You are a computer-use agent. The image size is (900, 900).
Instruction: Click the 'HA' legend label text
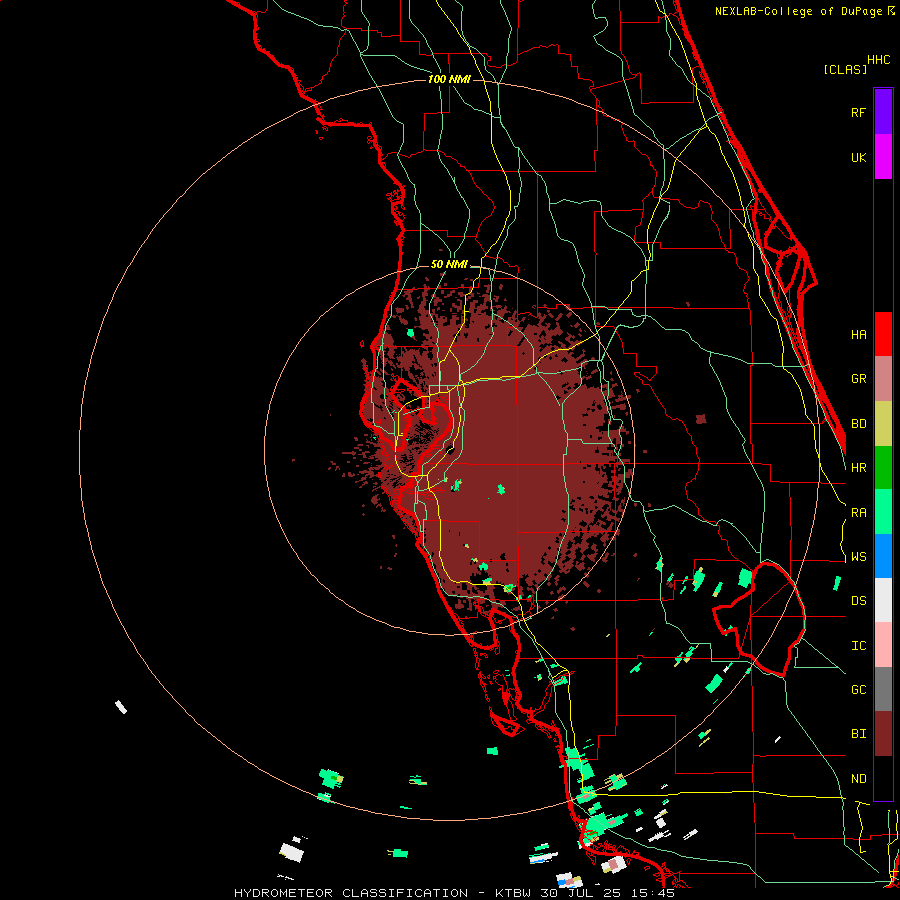coord(858,335)
